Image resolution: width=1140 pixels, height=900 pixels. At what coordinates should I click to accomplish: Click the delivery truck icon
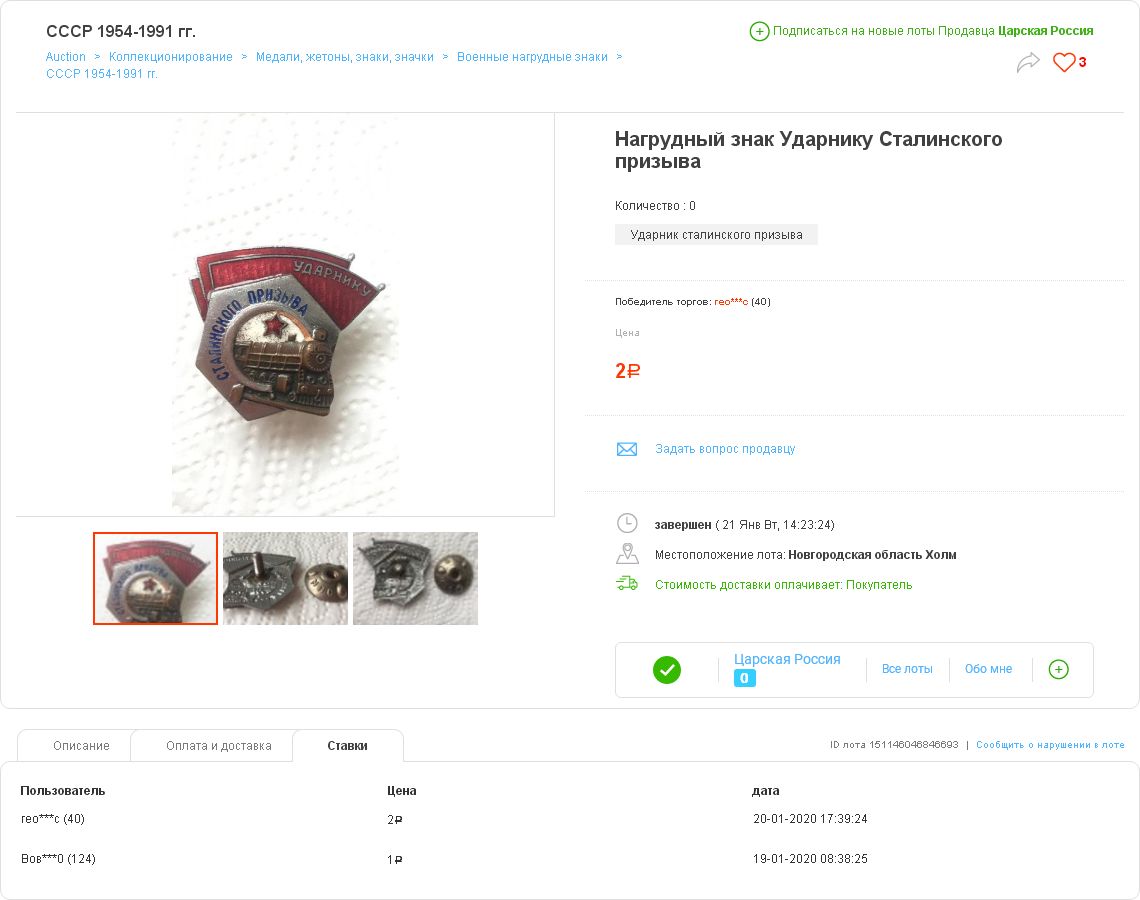click(x=627, y=583)
